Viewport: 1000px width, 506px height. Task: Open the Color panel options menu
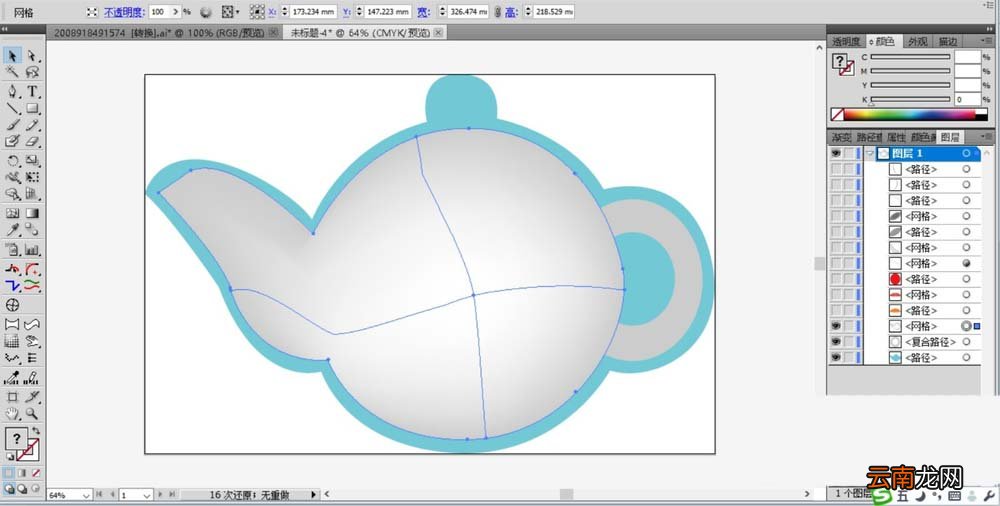pos(986,40)
